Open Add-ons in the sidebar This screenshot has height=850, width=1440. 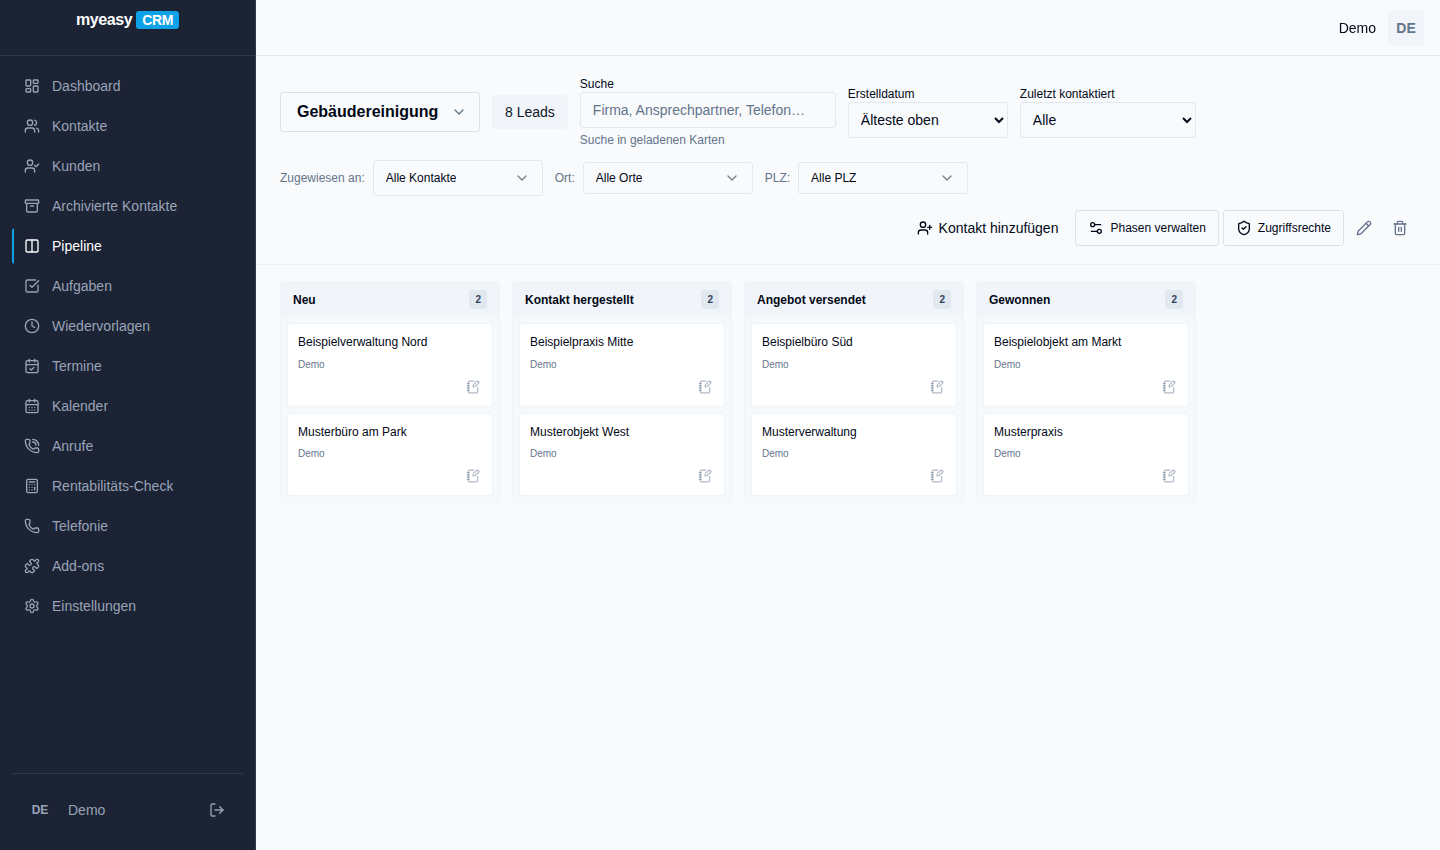click(x=128, y=566)
